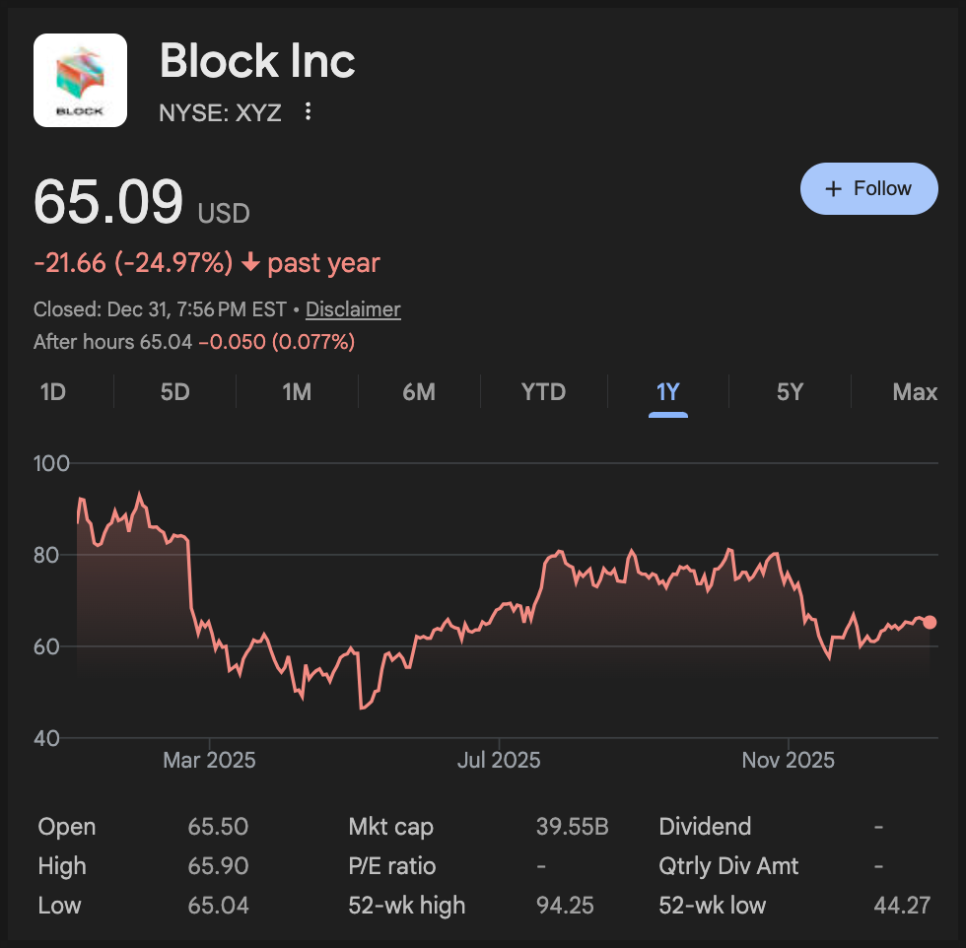Image resolution: width=966 pixels, height=948 pixels.
Task: Open the three-dot options menu
Action: point(308,112)
